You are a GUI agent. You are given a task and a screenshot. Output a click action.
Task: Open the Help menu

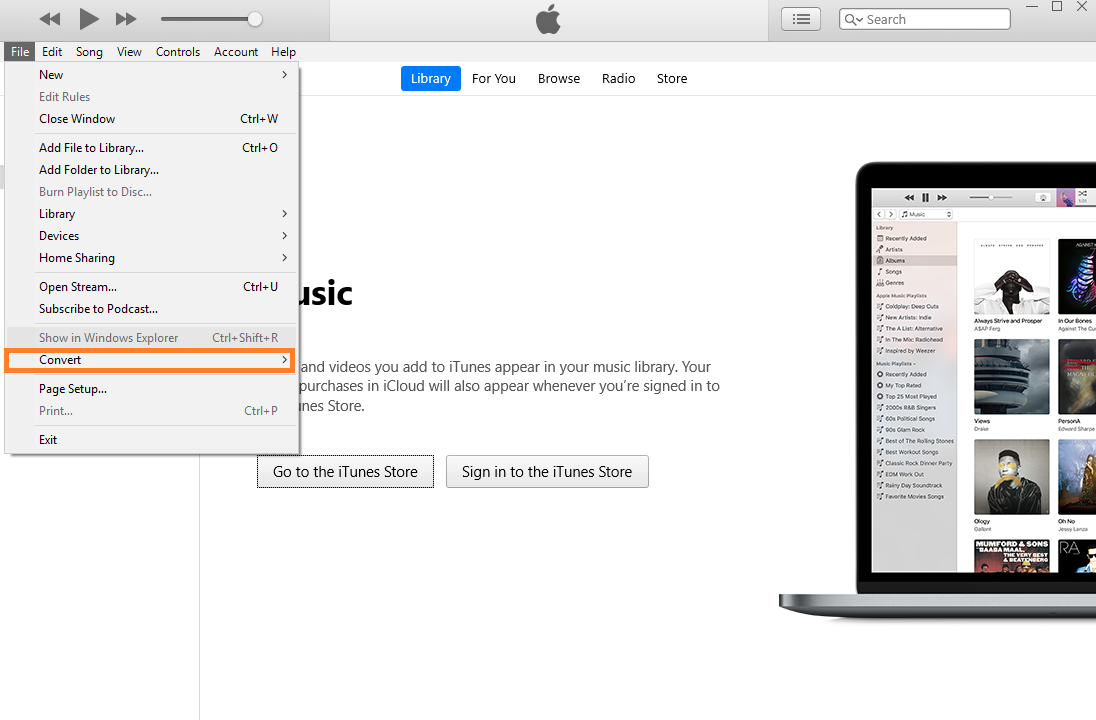283,52
